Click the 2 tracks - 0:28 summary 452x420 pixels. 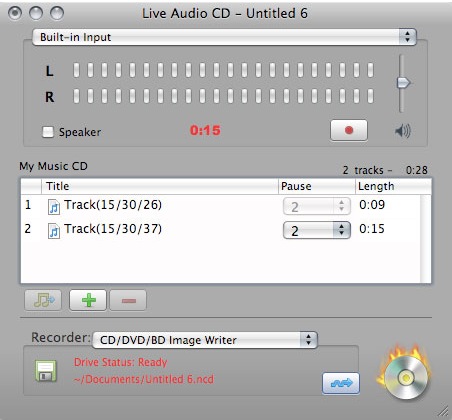pyautogui.click(x=385, y=170)
